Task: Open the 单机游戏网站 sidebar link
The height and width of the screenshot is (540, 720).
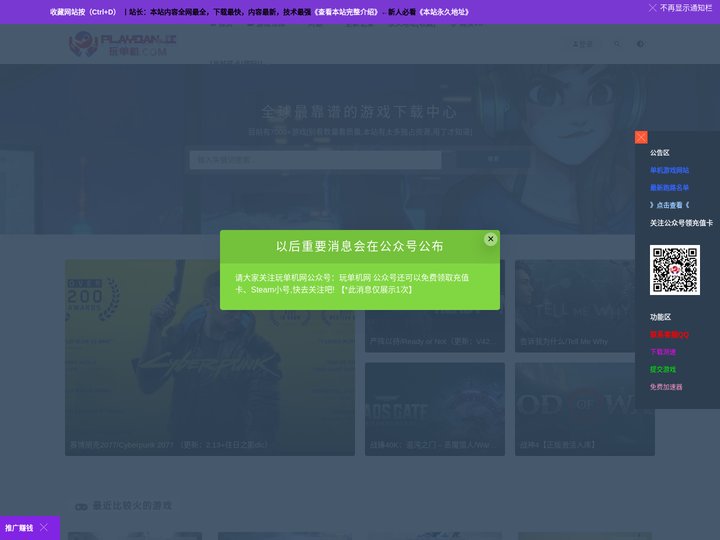Action: coord(669,170)
